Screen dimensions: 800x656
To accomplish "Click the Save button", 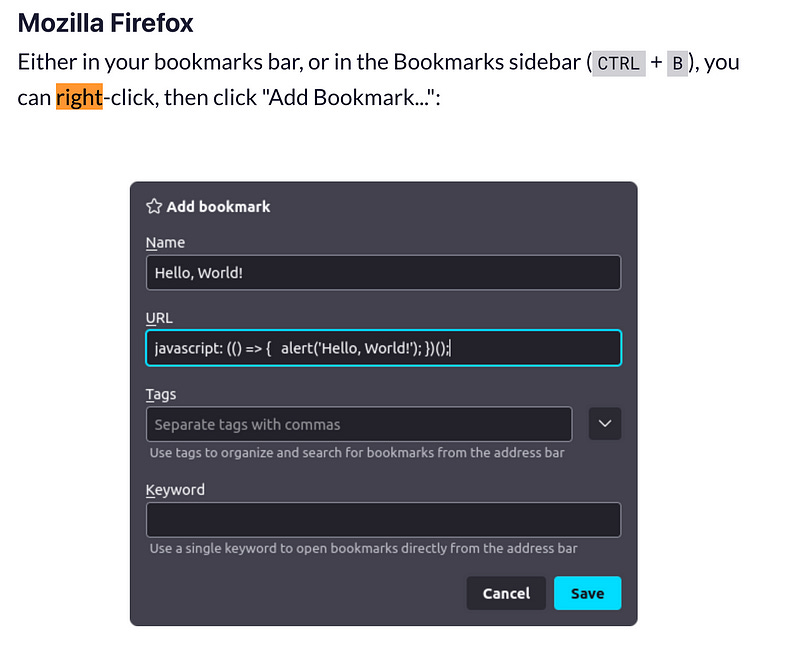I will pos(587,593).
